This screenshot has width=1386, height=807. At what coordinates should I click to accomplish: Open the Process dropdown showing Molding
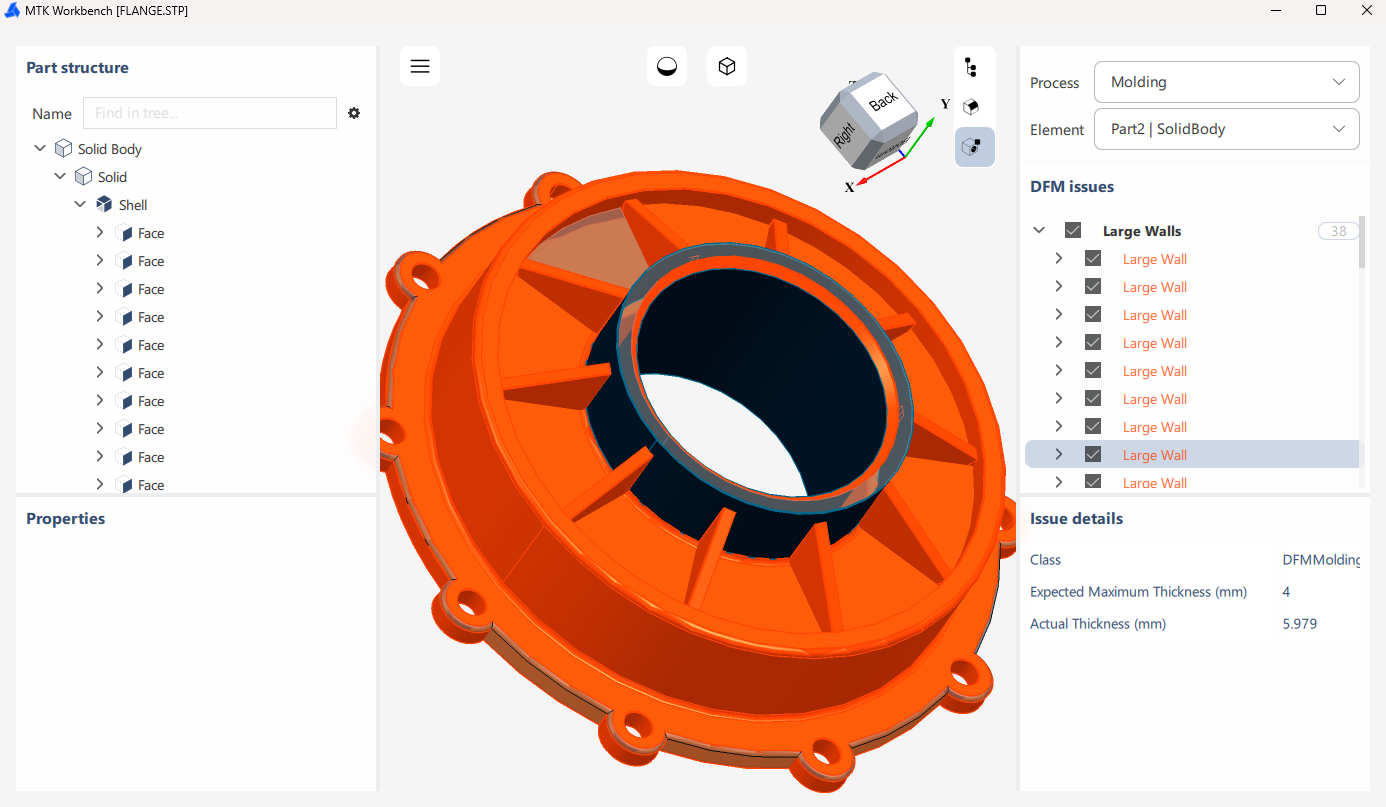point(1226,82)
